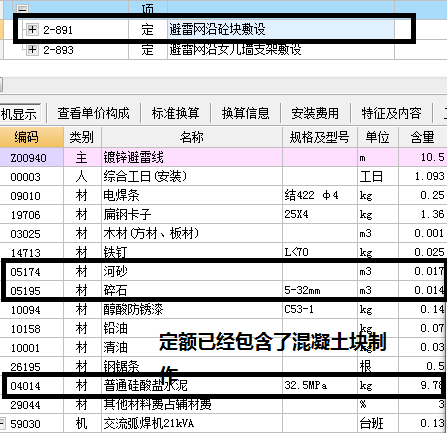Select the 铅油 name cell
The height and width of the screenshot is (433, 447).
192,328
